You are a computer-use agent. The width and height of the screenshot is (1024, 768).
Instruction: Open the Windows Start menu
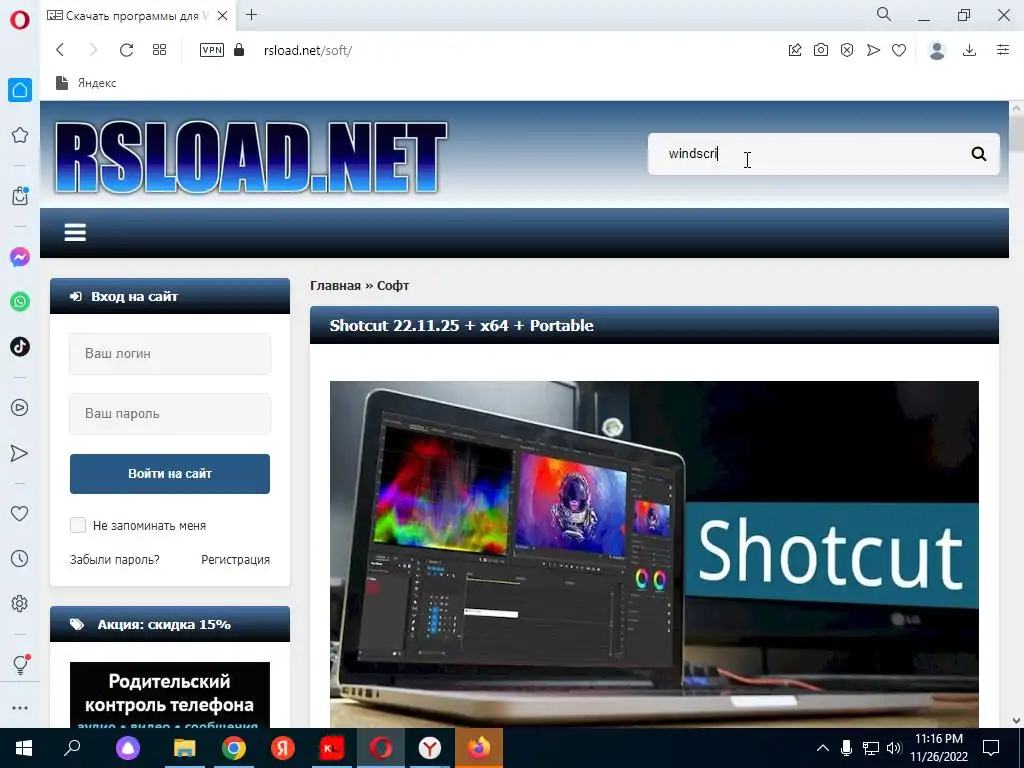click(x=24, y=748)
